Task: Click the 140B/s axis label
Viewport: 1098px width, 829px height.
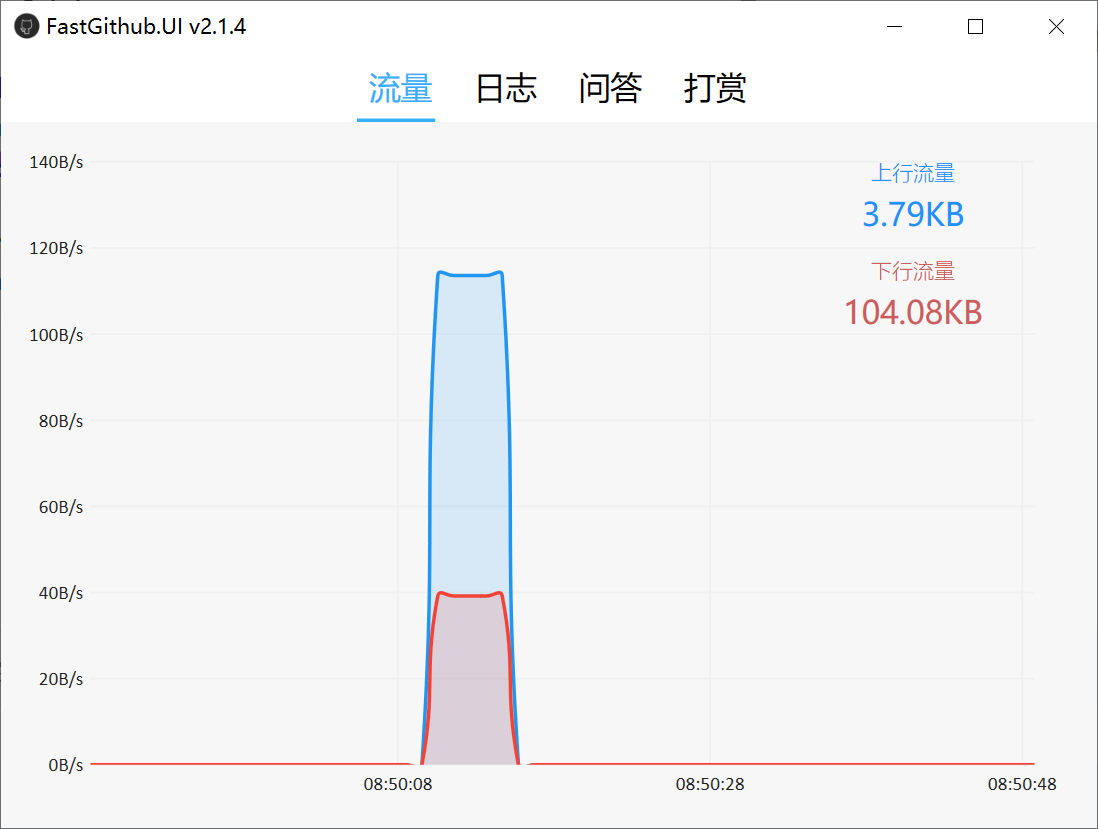Action: 56,162
